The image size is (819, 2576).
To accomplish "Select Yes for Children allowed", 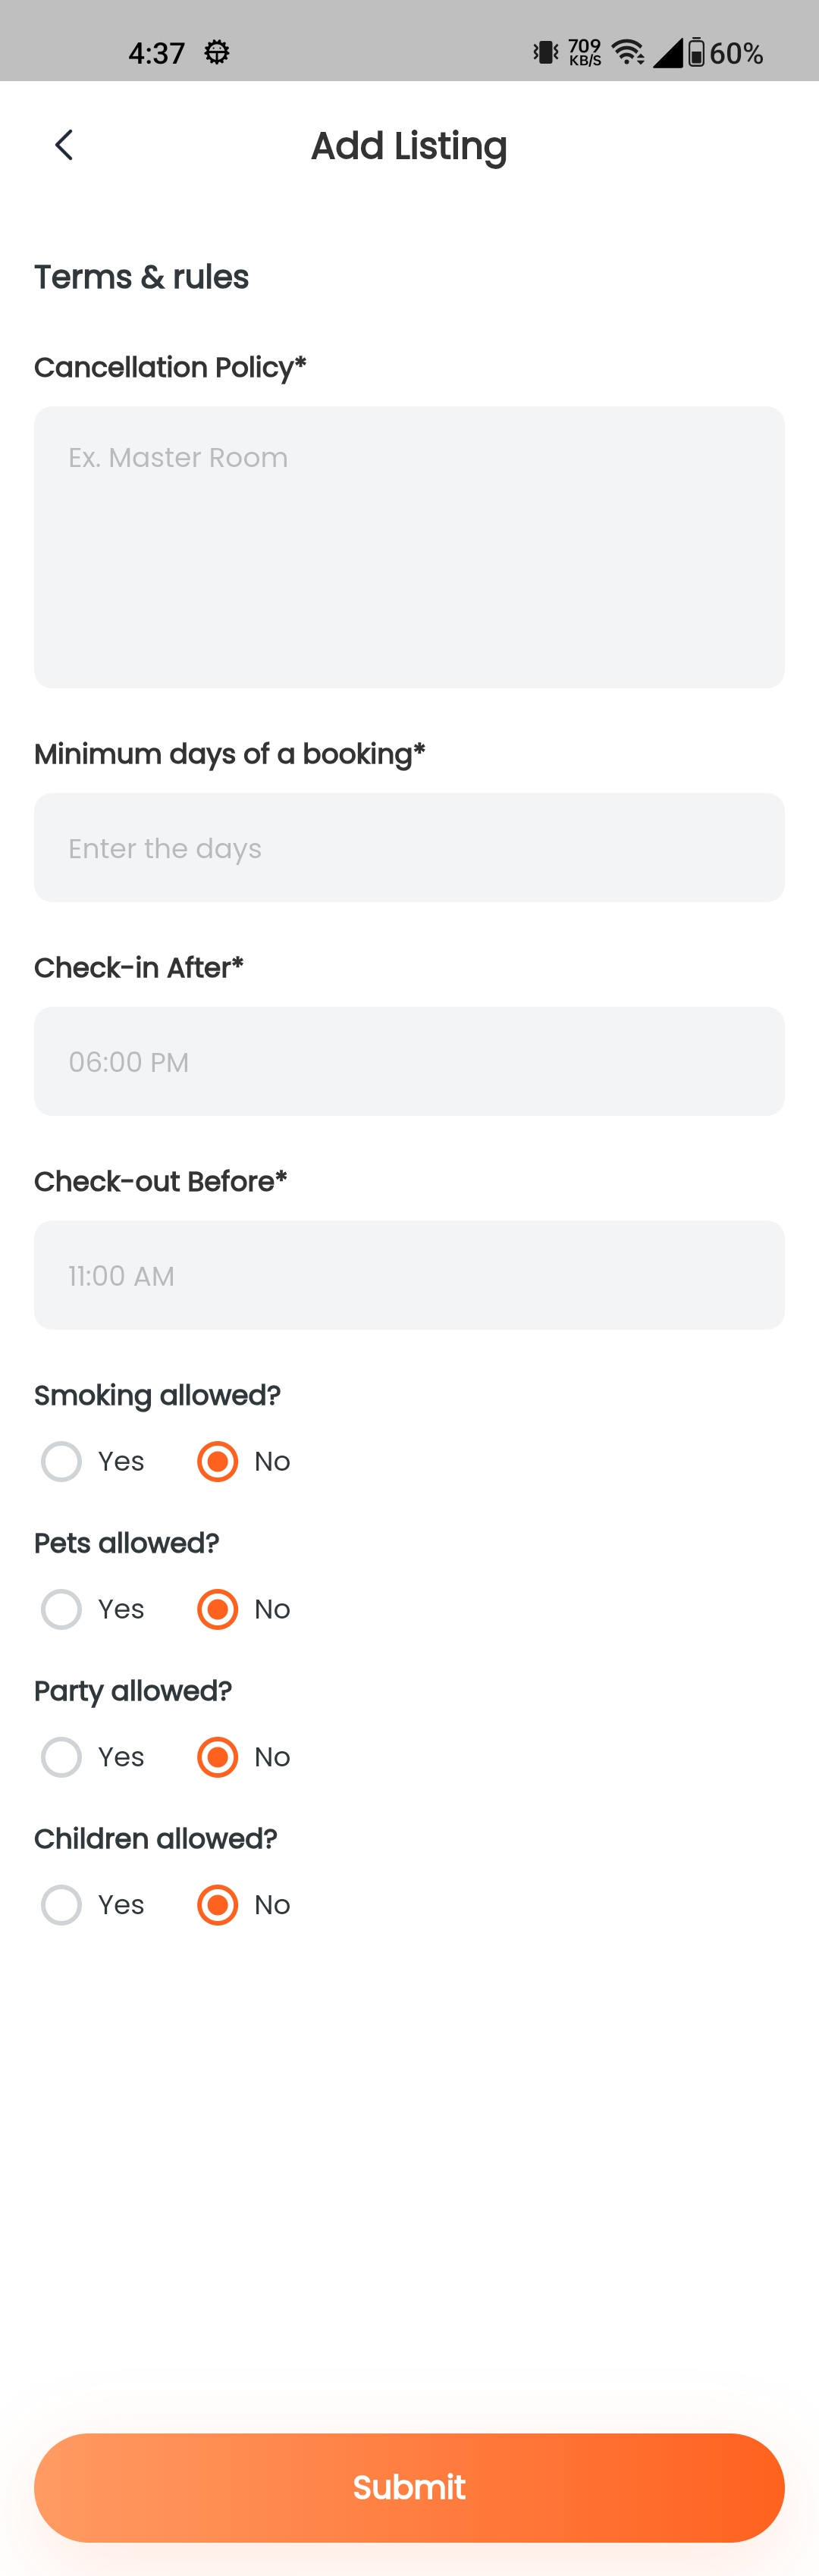I will 61,1905.
